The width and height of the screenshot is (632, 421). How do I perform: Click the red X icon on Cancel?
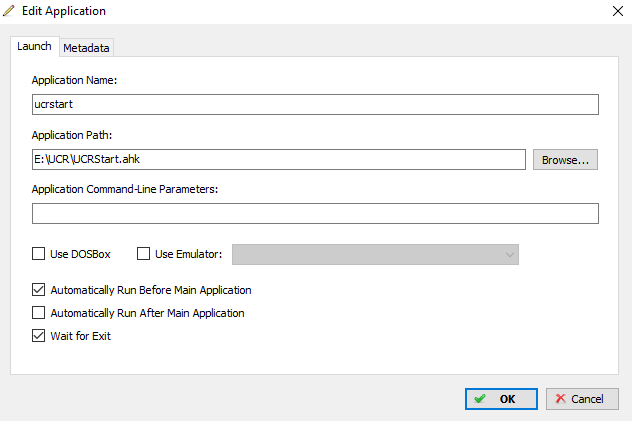point(561,398)
